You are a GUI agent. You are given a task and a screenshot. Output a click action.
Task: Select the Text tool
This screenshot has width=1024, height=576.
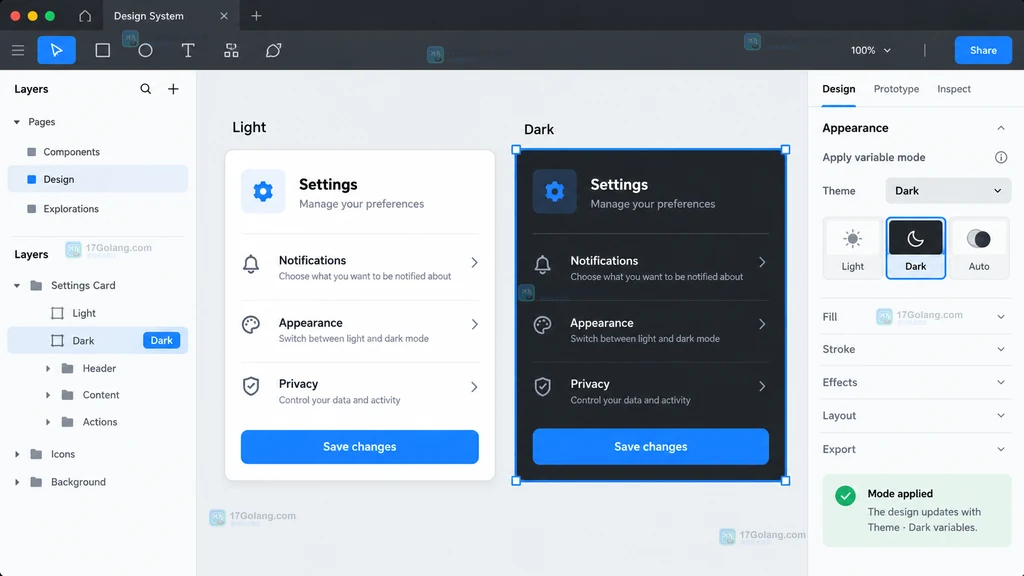(187, 50)
